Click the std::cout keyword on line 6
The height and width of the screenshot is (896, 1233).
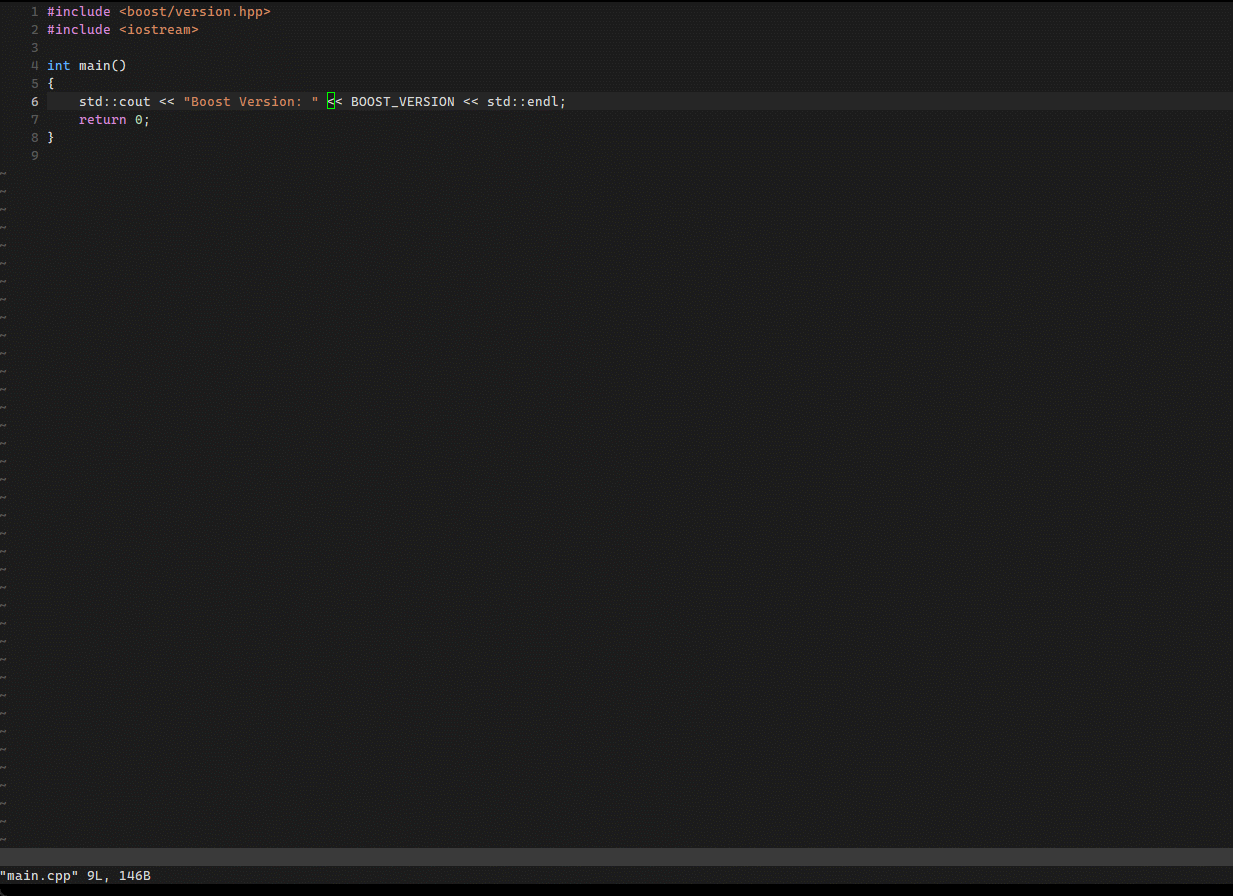coord(114,101)
